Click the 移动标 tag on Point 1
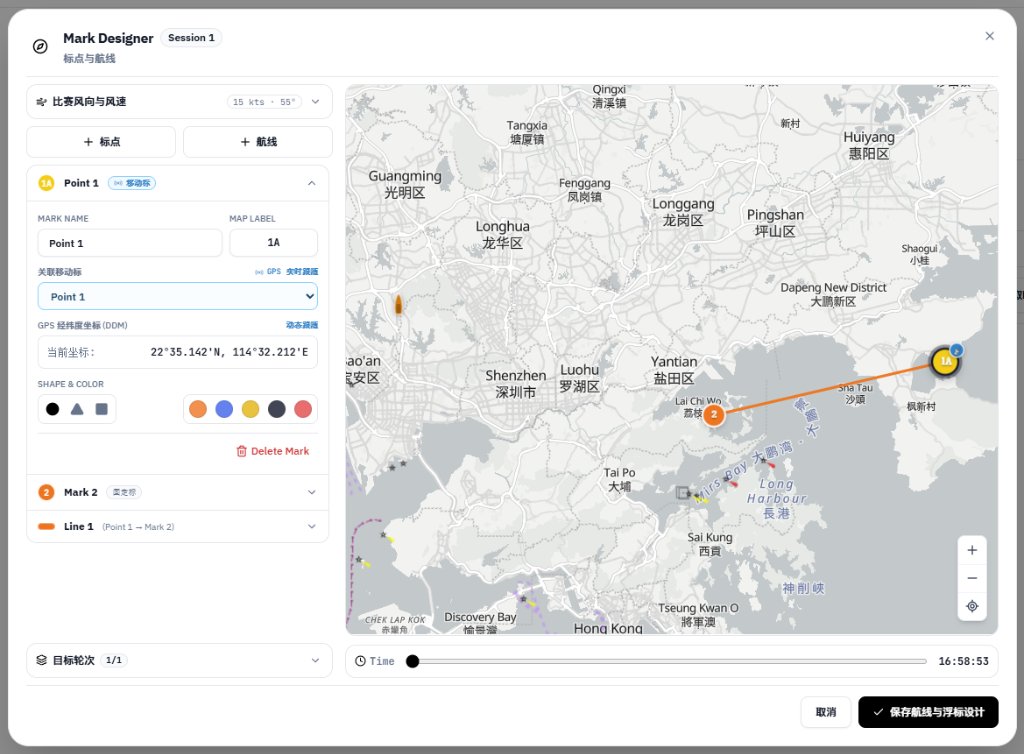This screenshot has width=1024, height=754. coord(132,183)
